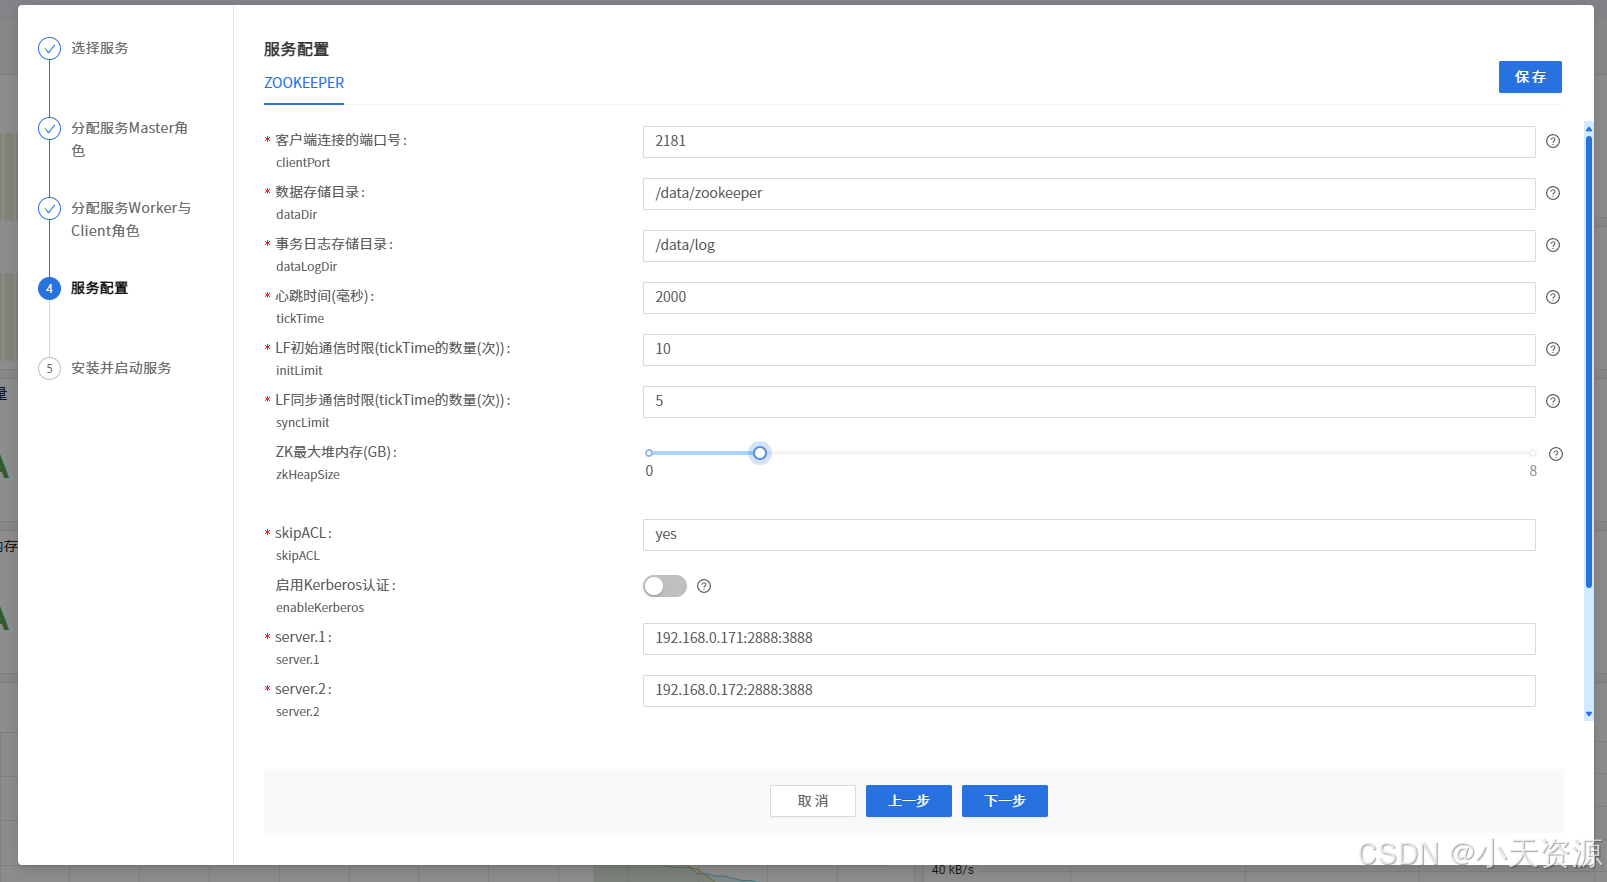Screen dimensions: 1607x882
Task: Click the 分配服务Worker与Client角色 step label
Action: (131, 219)
